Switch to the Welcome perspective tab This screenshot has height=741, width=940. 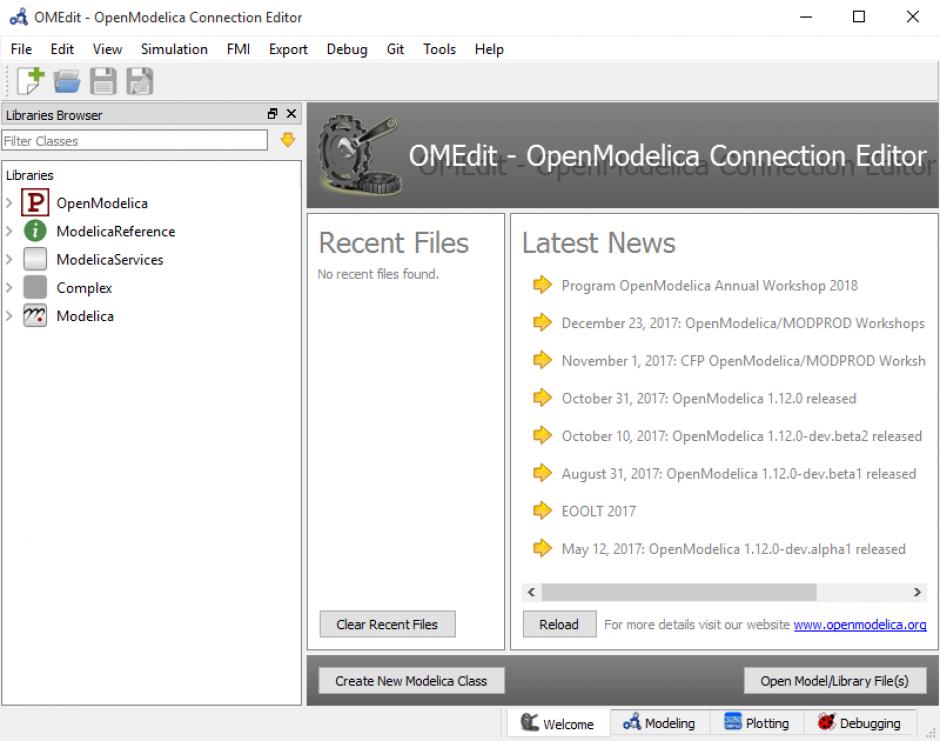pos(558,723)
